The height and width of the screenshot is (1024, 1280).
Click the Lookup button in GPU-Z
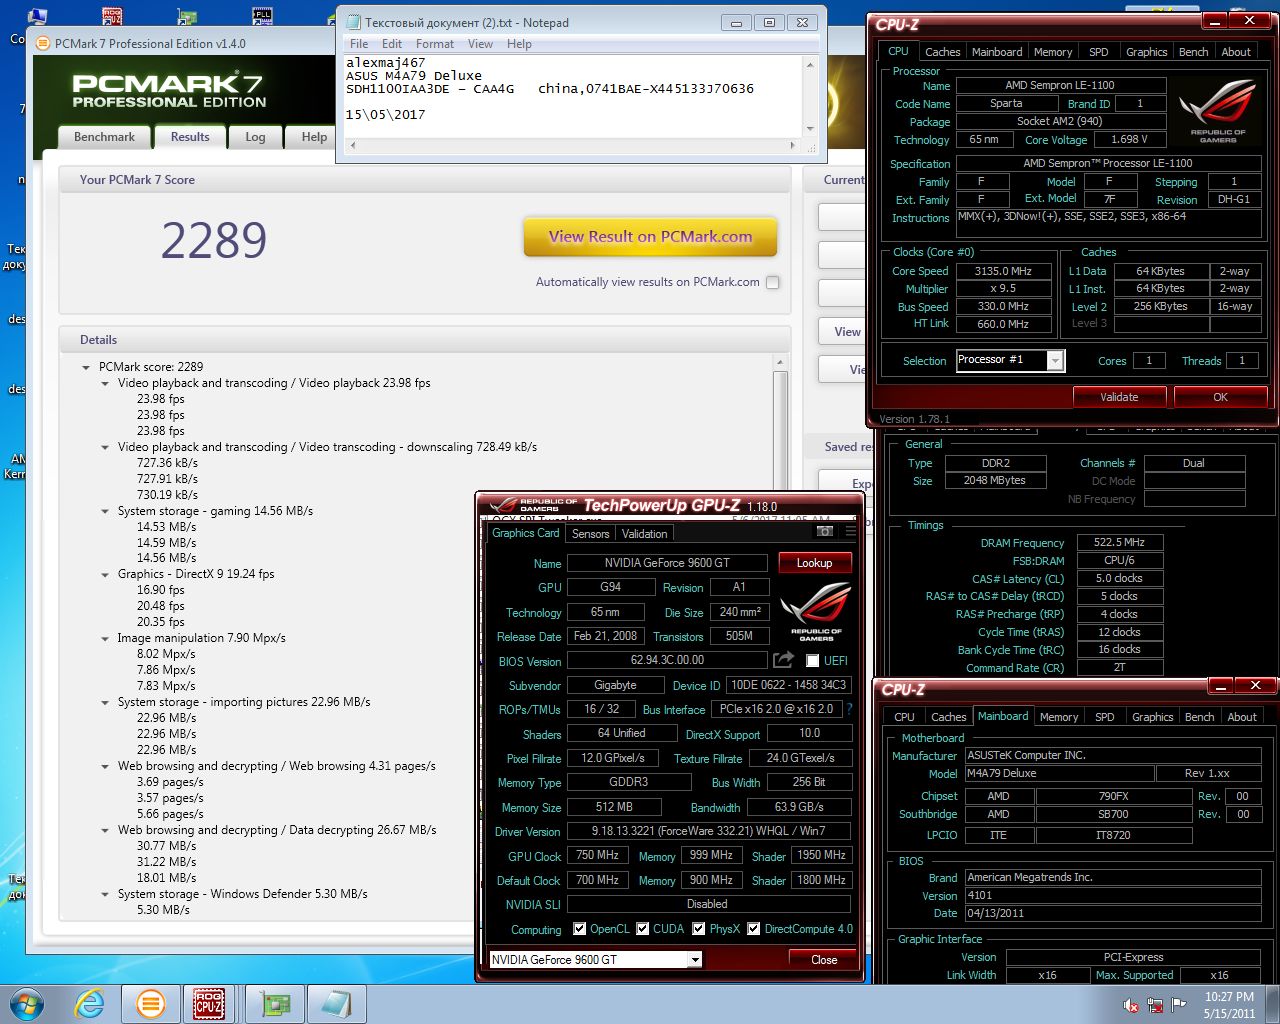tap(814, 563)
